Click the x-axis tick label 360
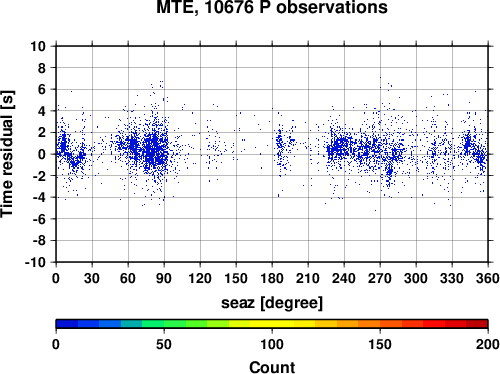500x374 pixels. pos(488,278)
